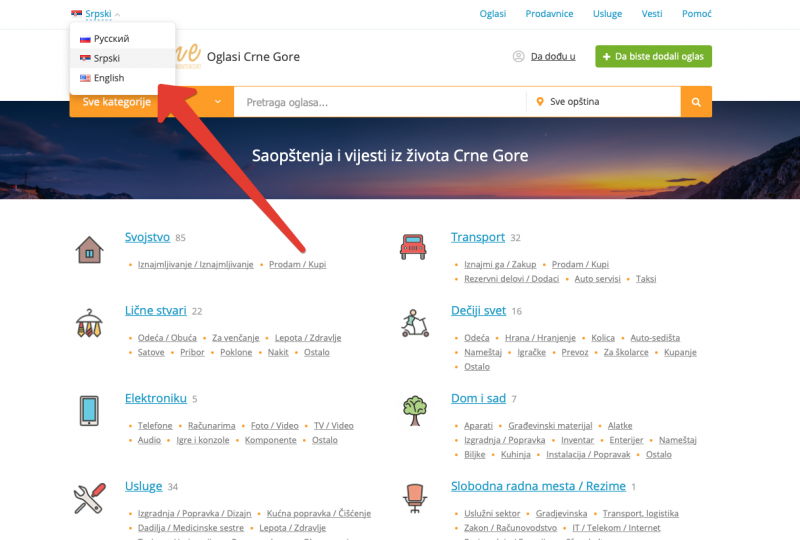
Task: Click the Pretraga oglasa search field
Action: [380, 102]
